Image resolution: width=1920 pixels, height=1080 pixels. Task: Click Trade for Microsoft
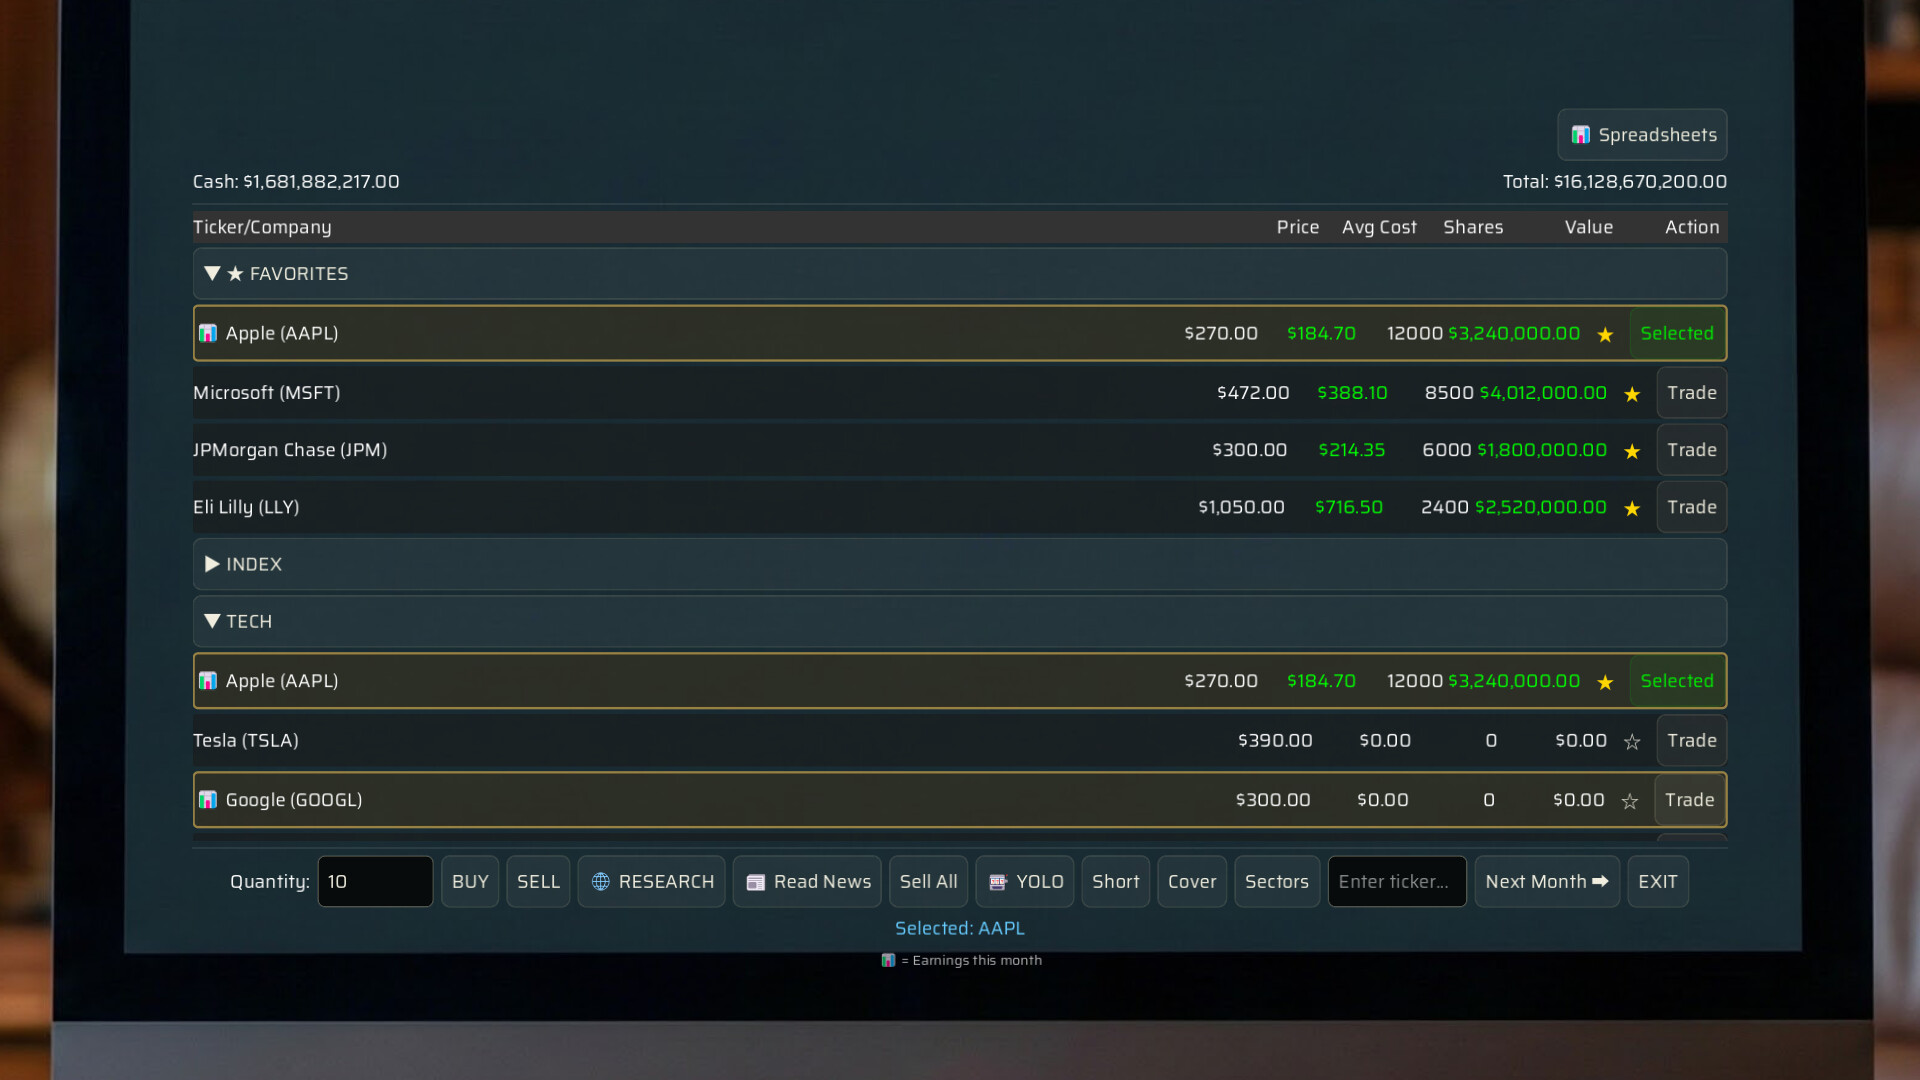[1691, 393]
